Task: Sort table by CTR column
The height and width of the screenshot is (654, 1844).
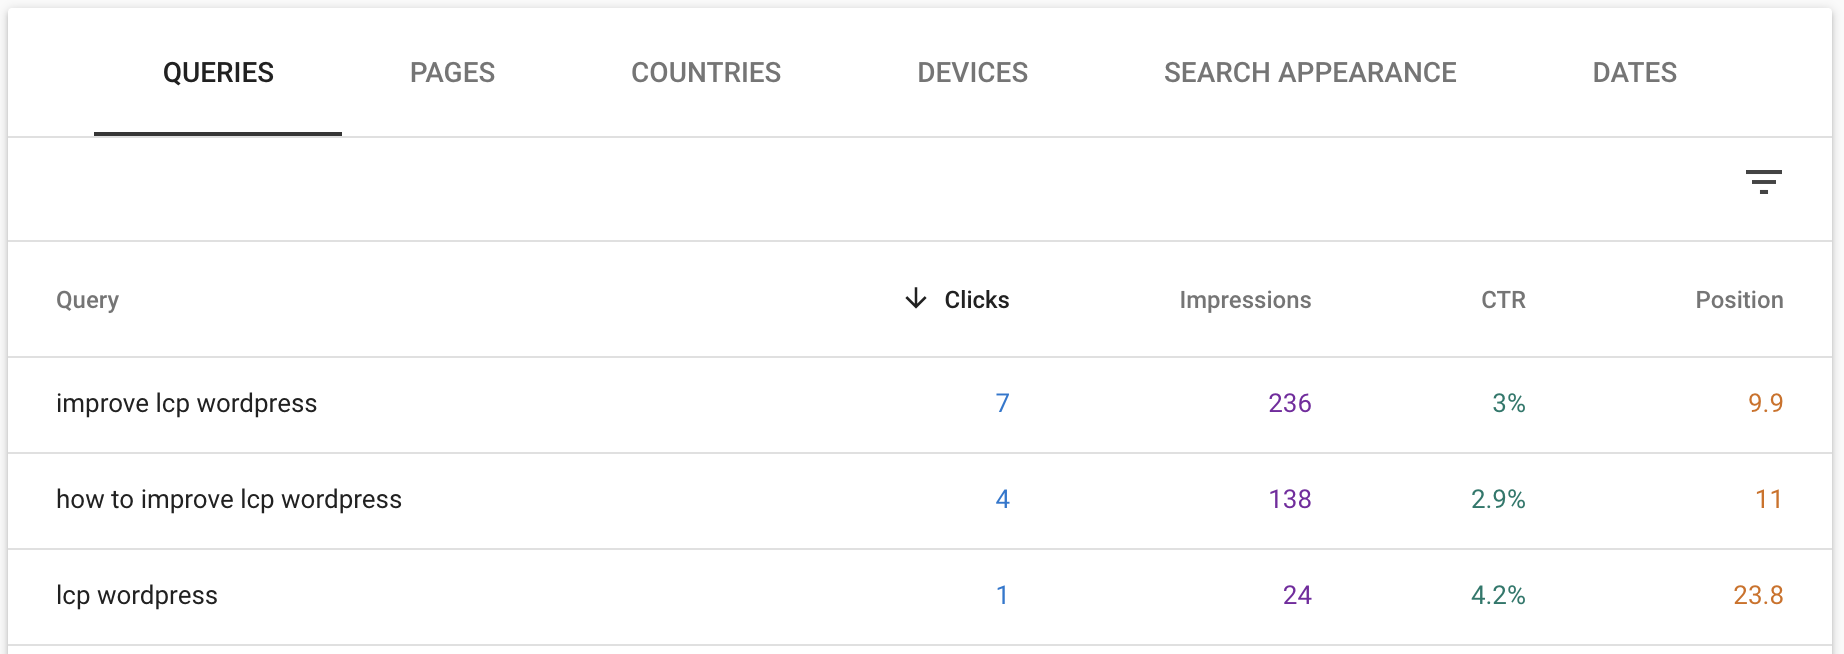Action: pos(1503,300)
